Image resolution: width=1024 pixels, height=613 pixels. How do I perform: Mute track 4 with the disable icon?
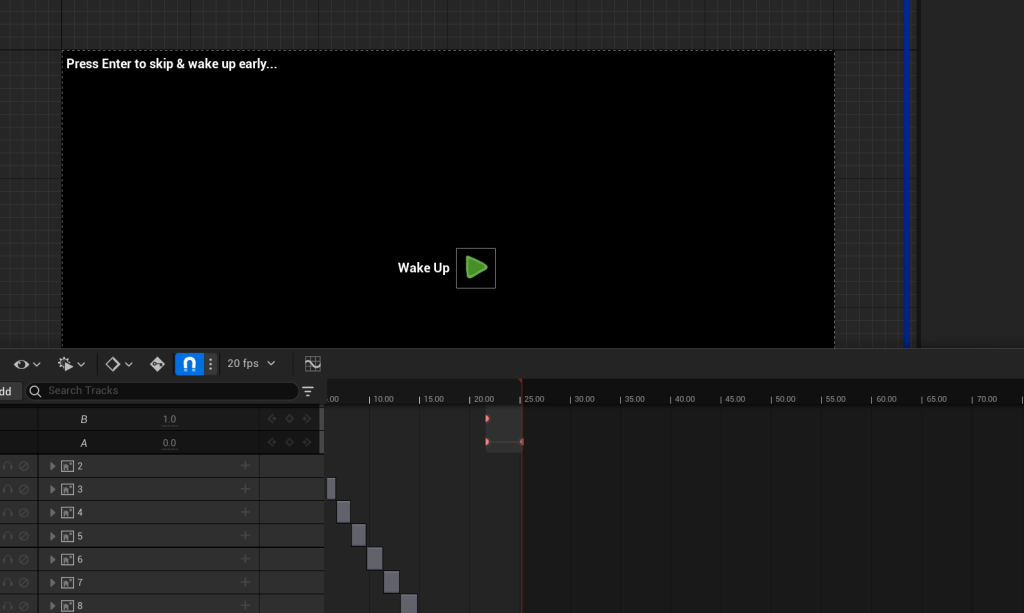(24, 513)
